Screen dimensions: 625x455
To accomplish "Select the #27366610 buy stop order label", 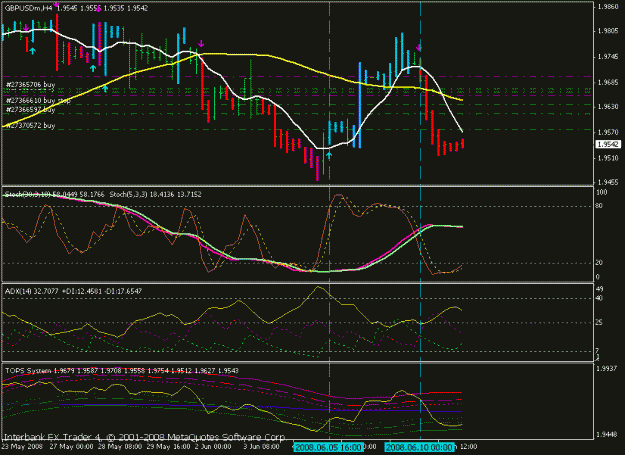I will click(38, 100).
